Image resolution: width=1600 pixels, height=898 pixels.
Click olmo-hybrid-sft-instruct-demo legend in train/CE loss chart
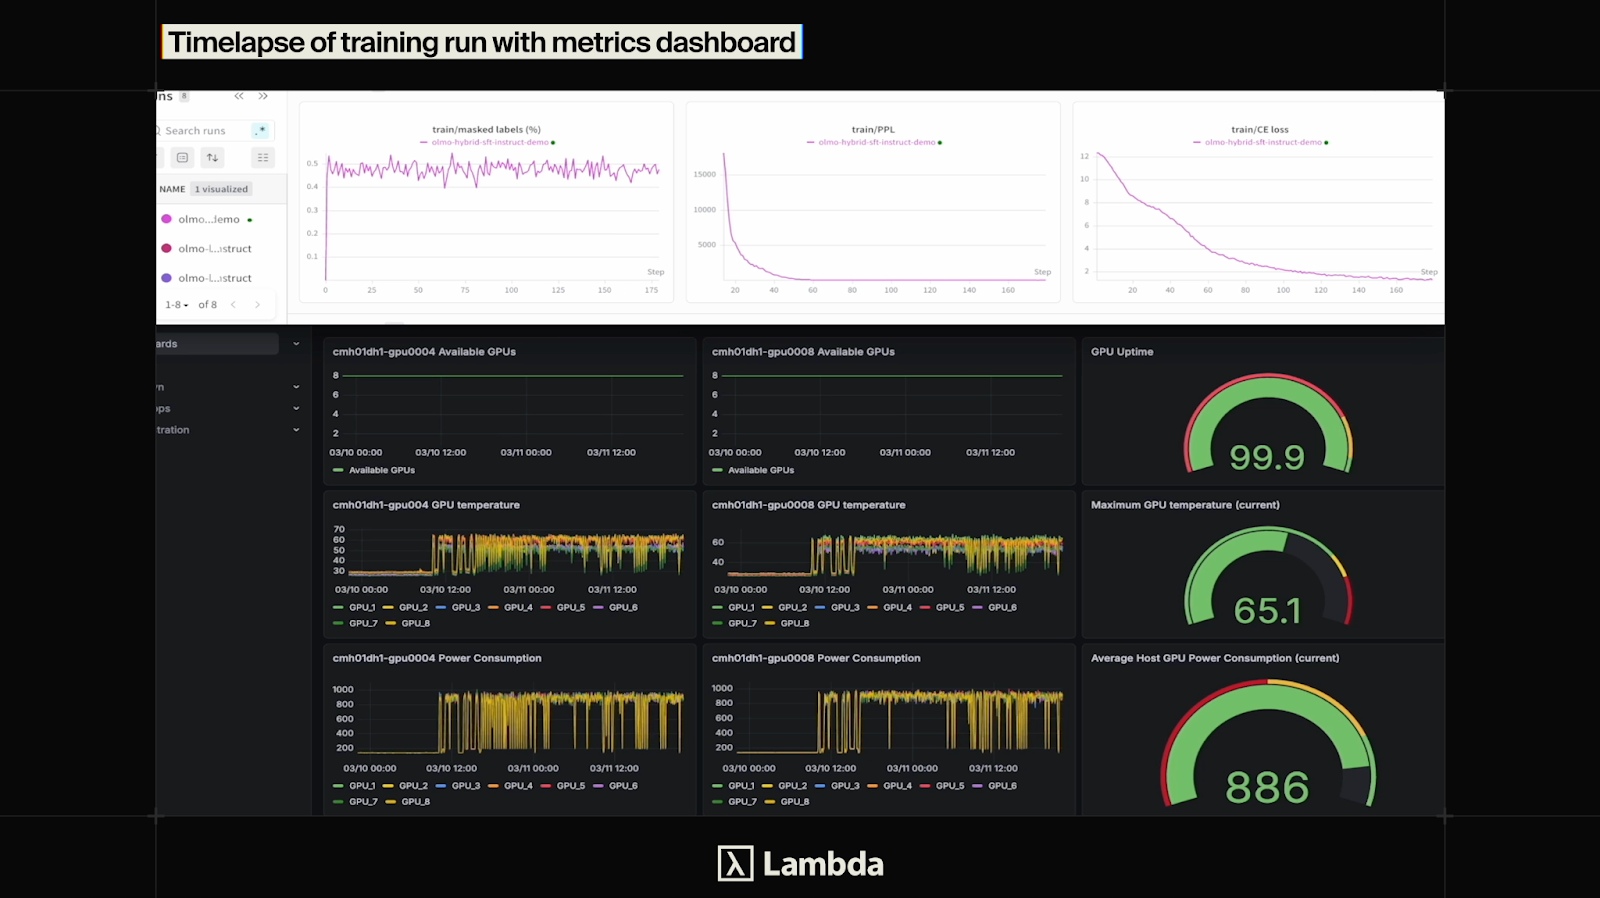1261,142
